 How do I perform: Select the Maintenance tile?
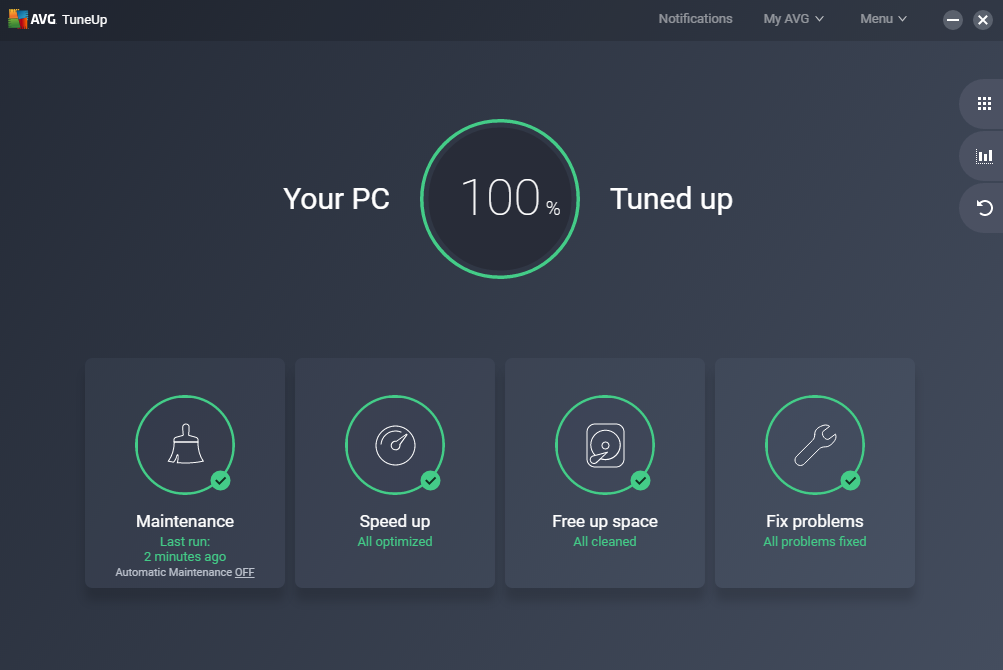[x=184, y=473]
